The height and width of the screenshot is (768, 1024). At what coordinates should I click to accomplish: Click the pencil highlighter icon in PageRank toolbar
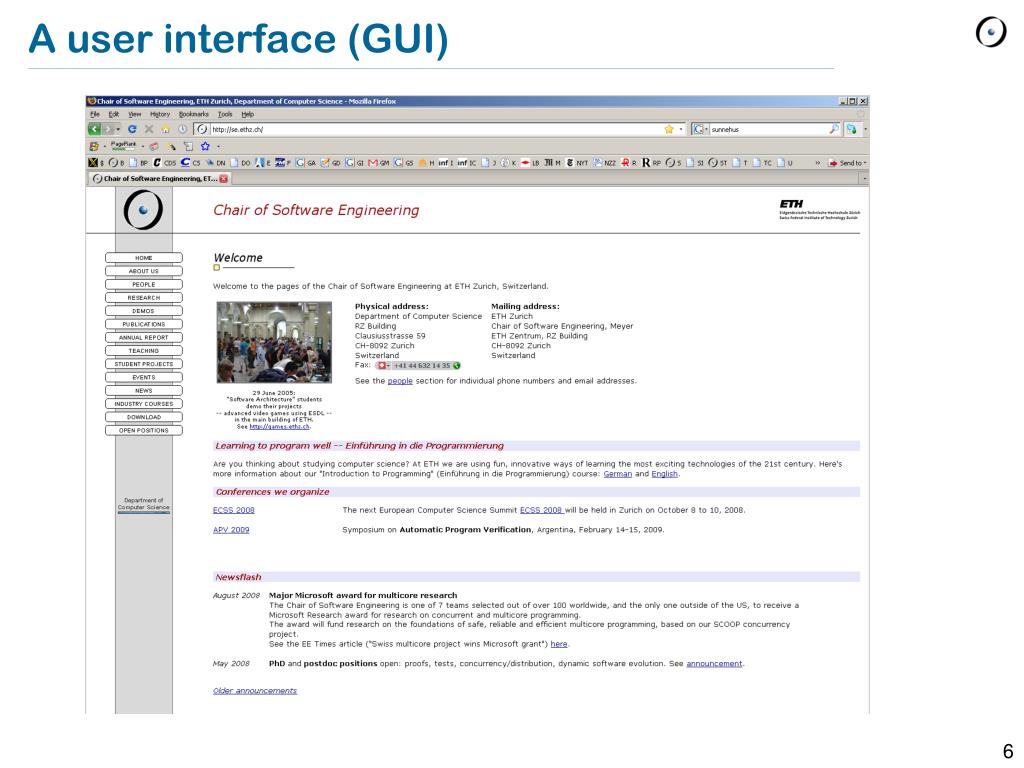coord(172,147)
